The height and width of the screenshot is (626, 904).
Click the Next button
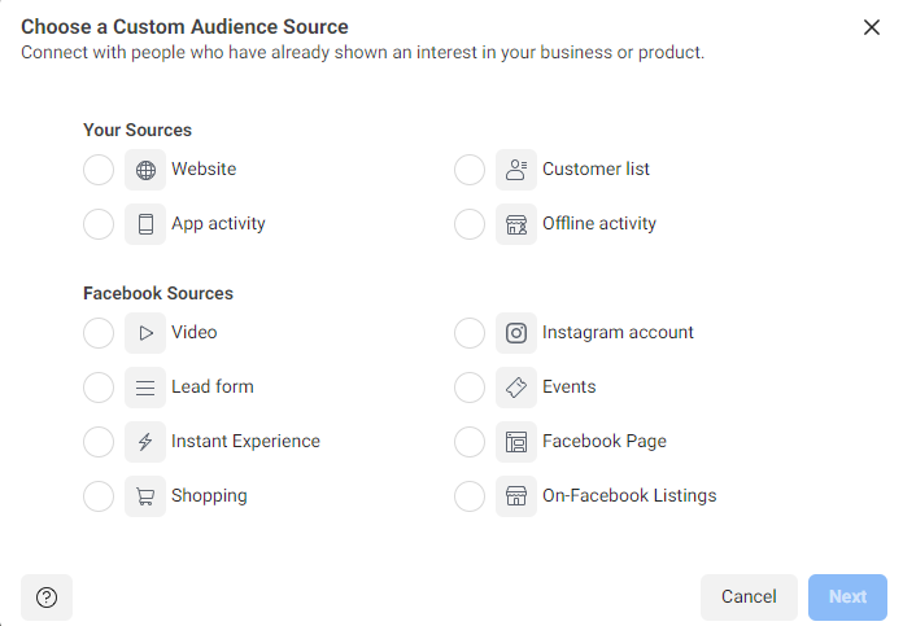click(847, 597)
